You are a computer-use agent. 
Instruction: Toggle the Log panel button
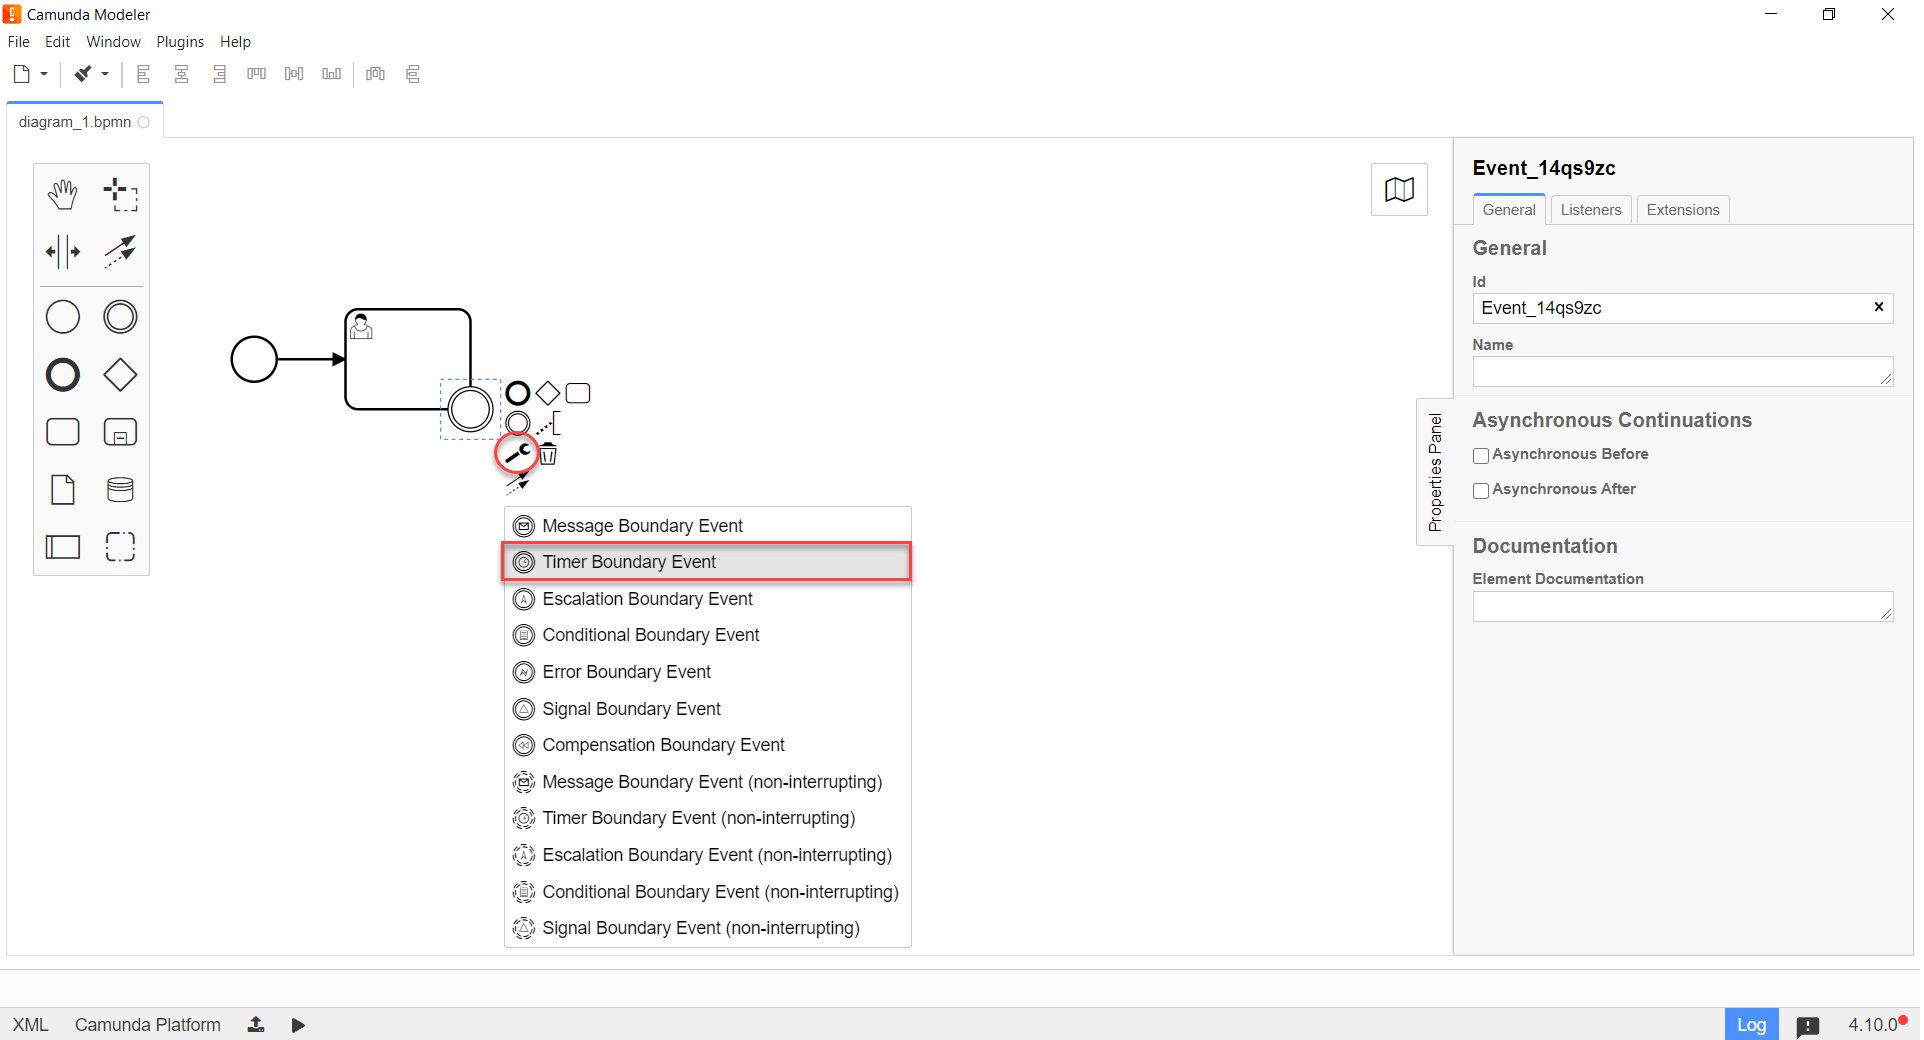tap(1751, 1025)
